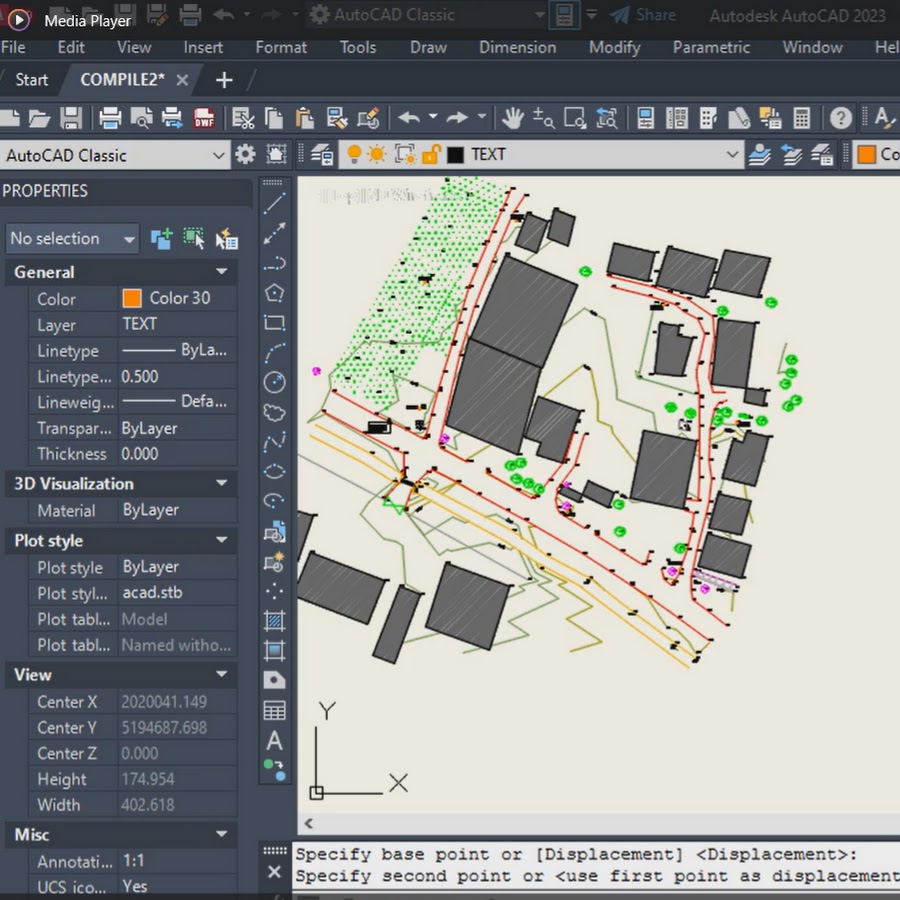900x900 pixels.
Task: Open the Modify menu
Action: [x=615, y=47]
